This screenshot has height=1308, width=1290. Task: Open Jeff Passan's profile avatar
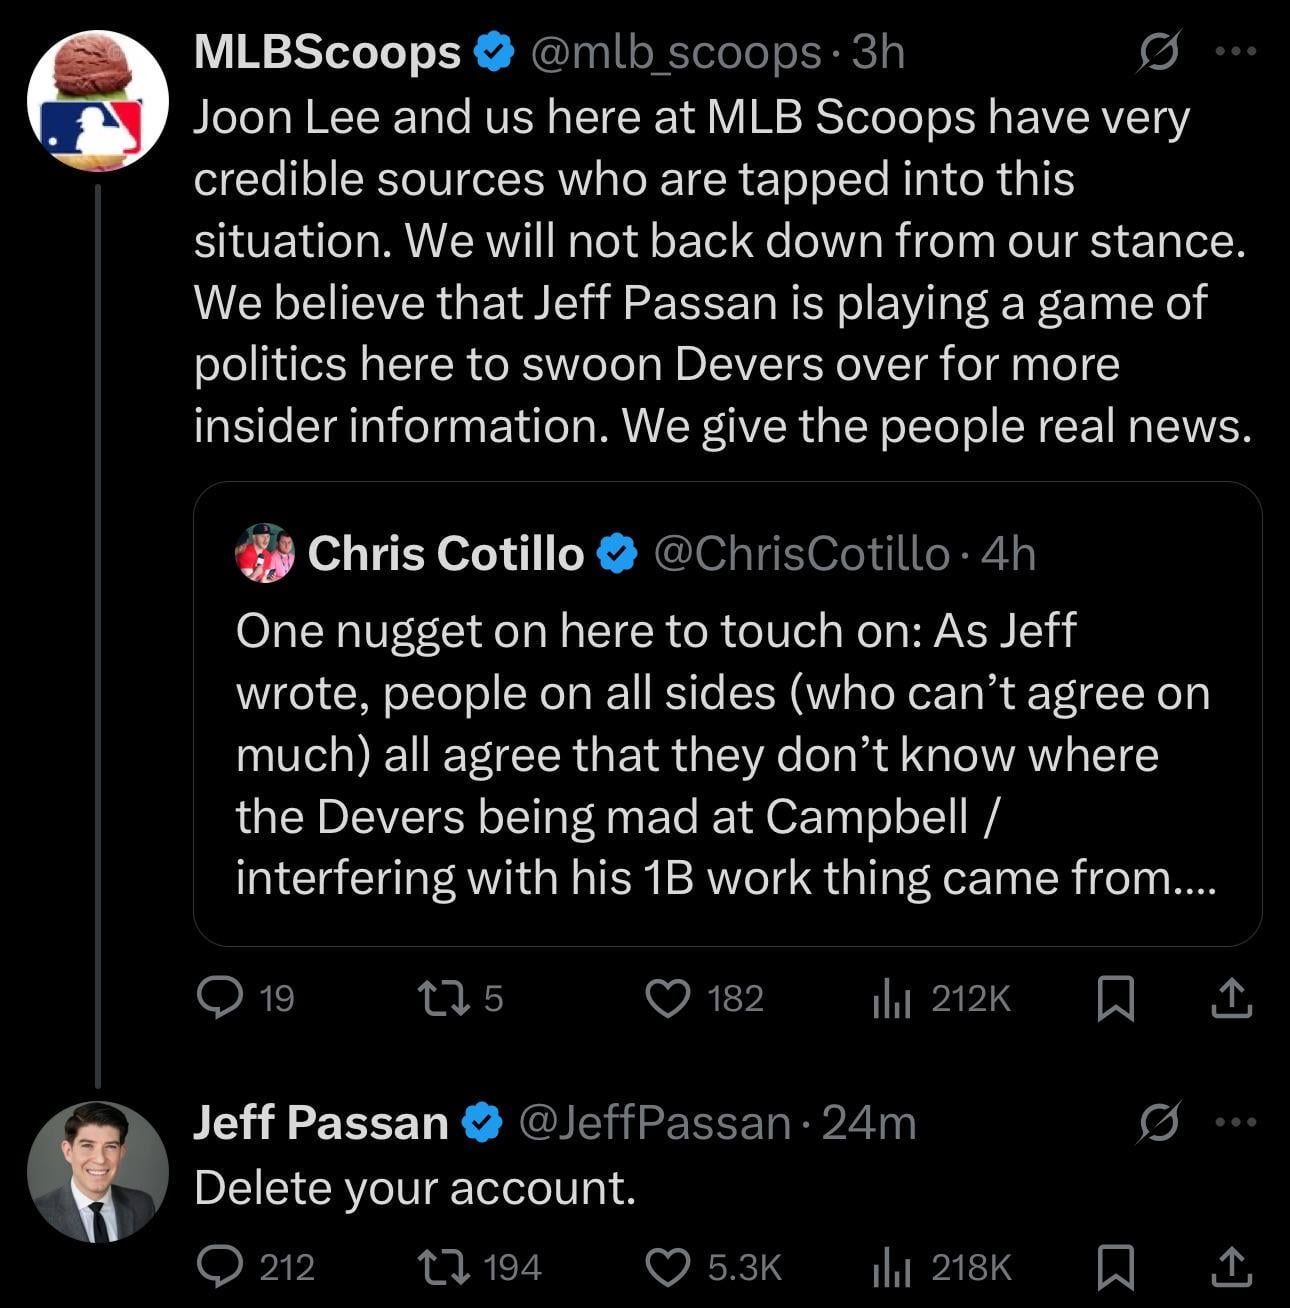coord(97,1172)
